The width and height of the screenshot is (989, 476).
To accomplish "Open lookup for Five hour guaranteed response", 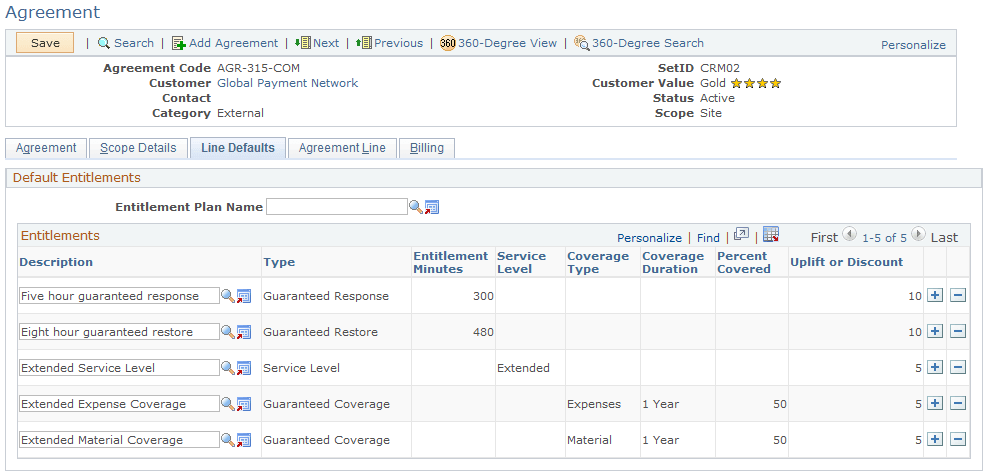I will (x=227, y=296).
